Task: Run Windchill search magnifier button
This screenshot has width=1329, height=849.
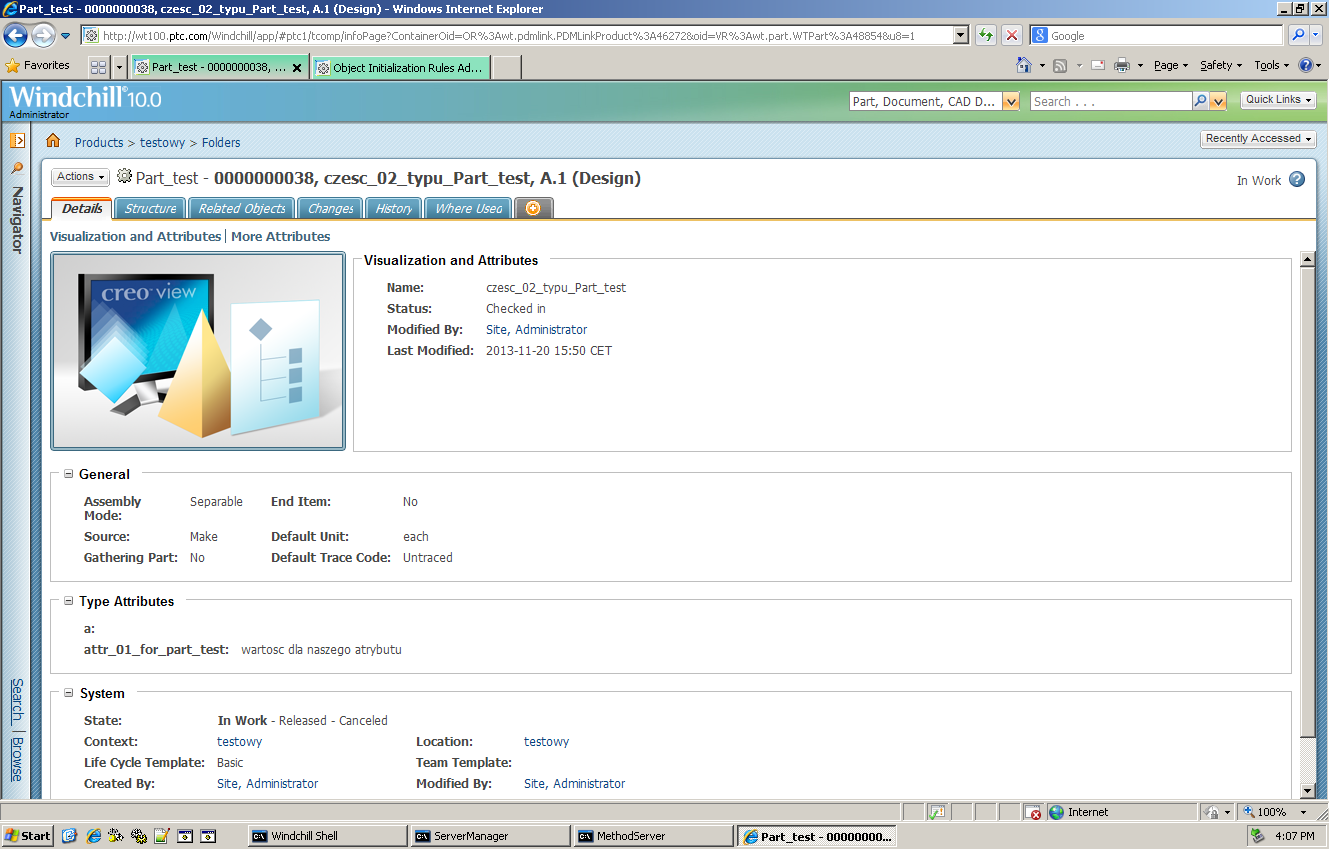Action: (x=1200, y=101)
